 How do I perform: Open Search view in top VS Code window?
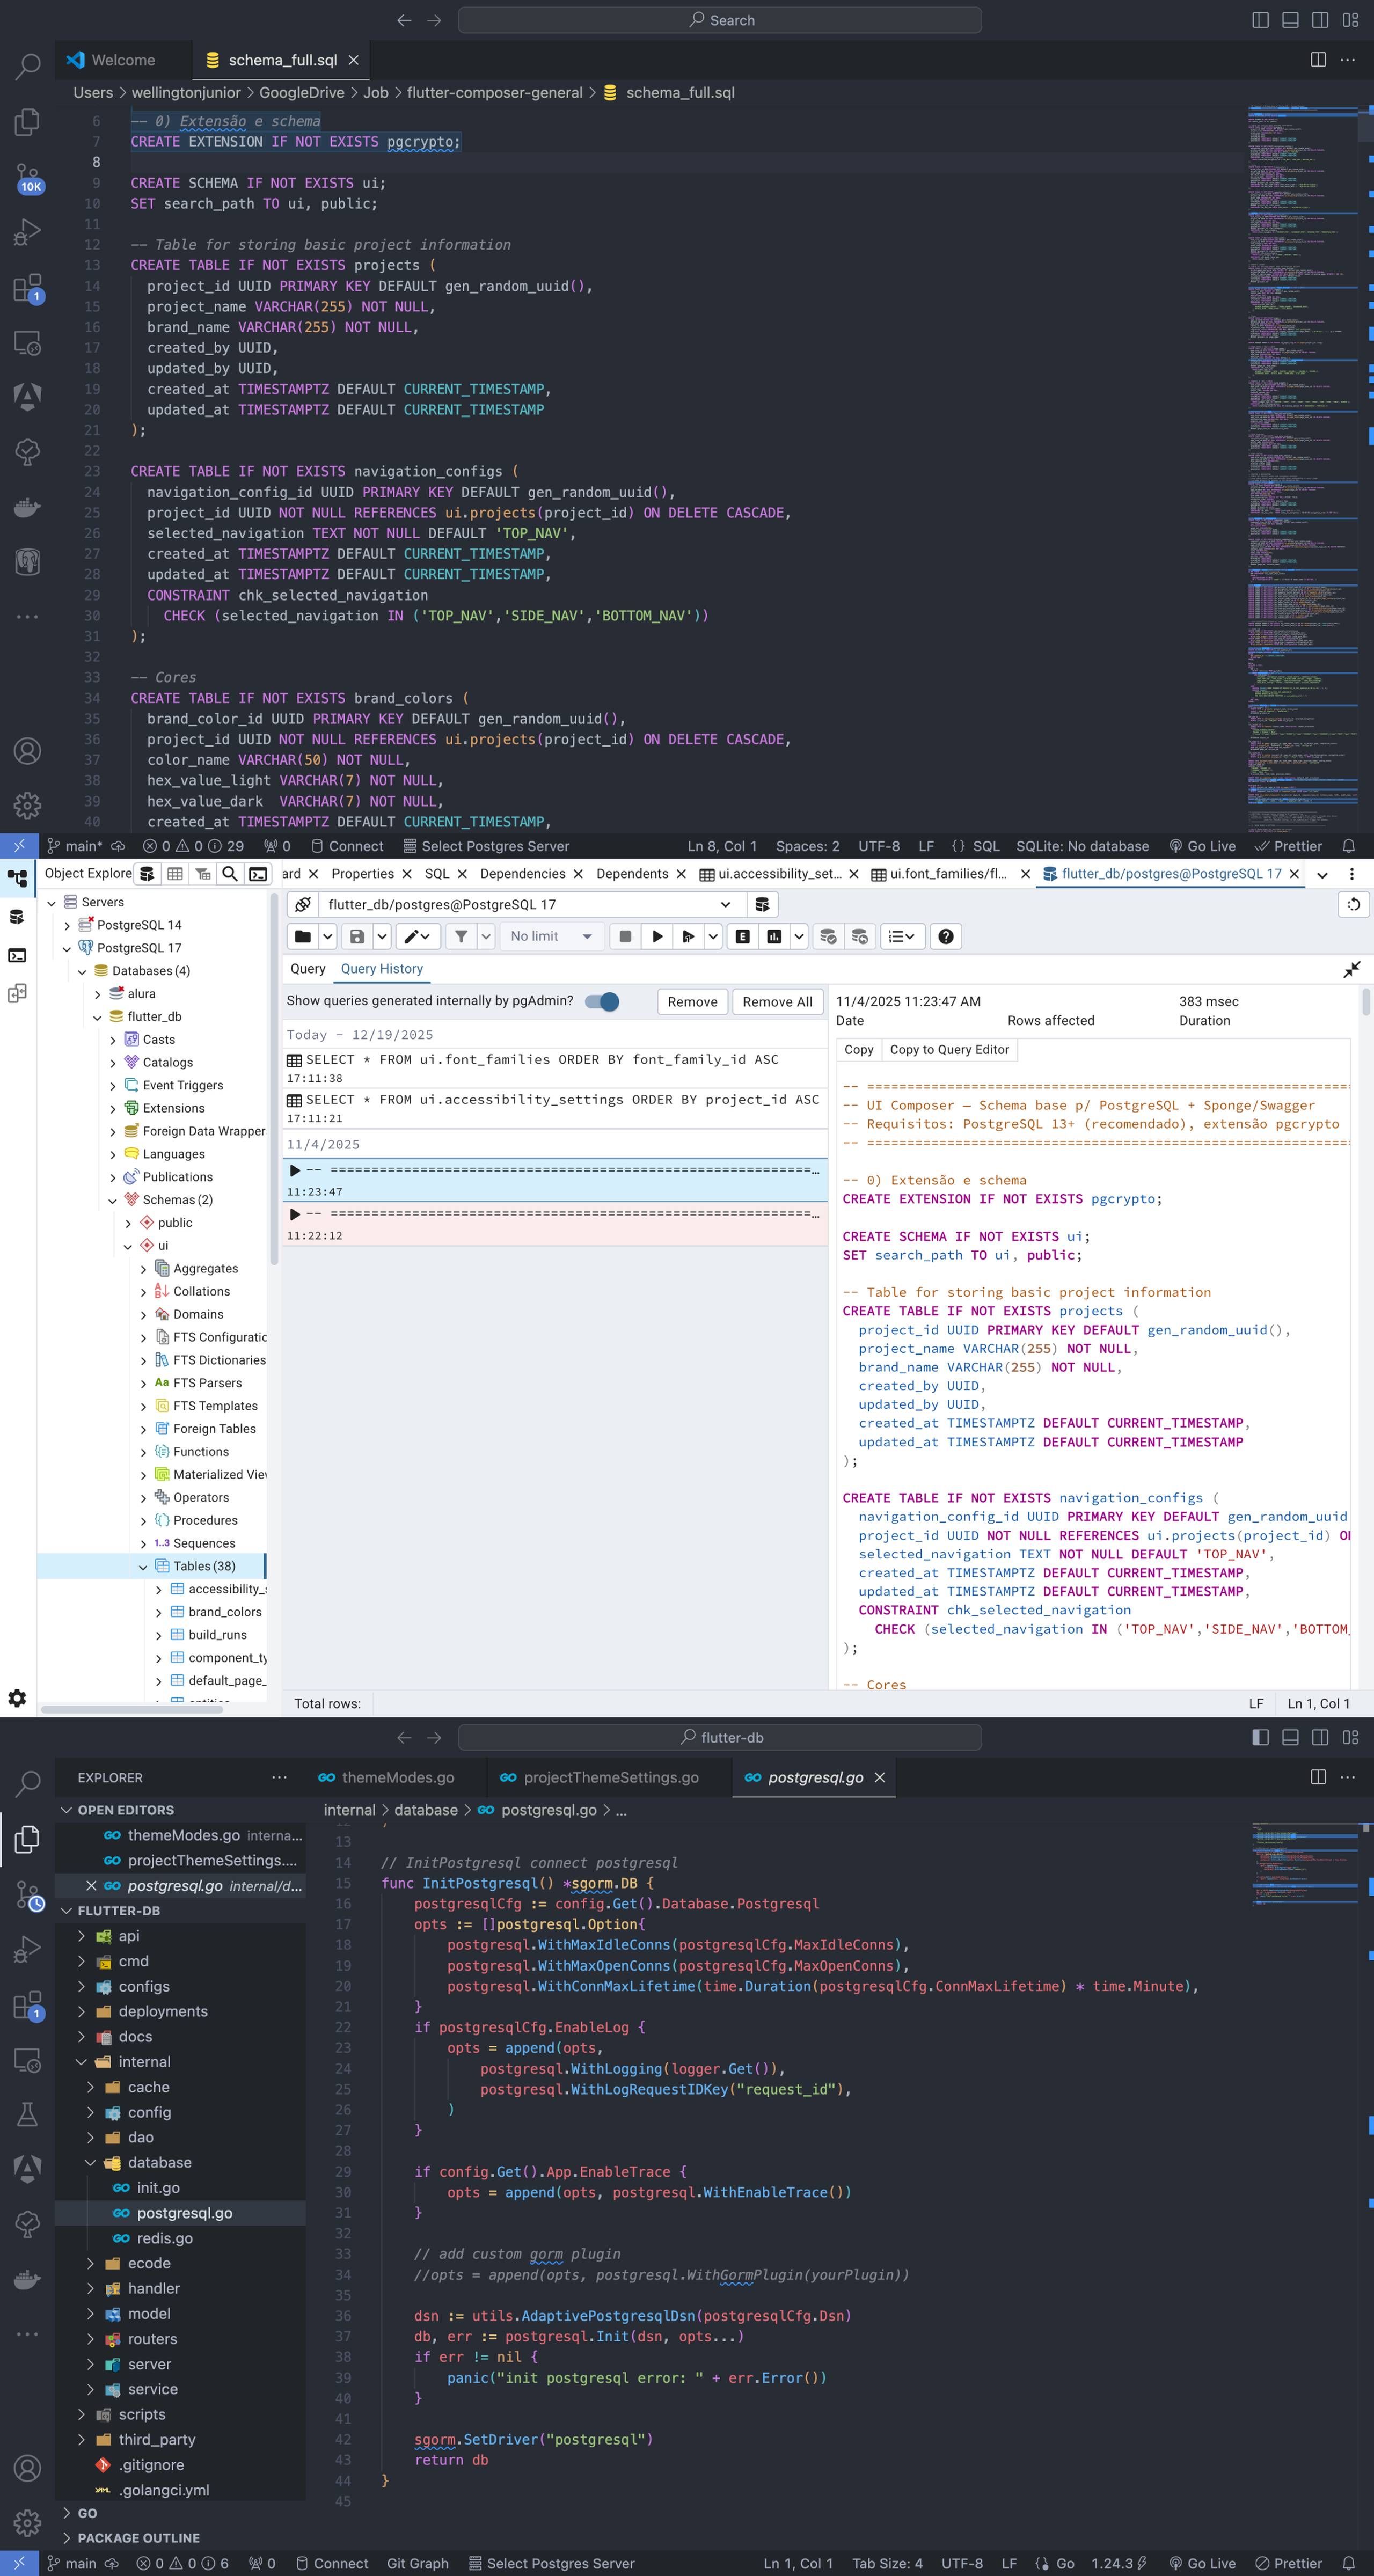[28, 67]
